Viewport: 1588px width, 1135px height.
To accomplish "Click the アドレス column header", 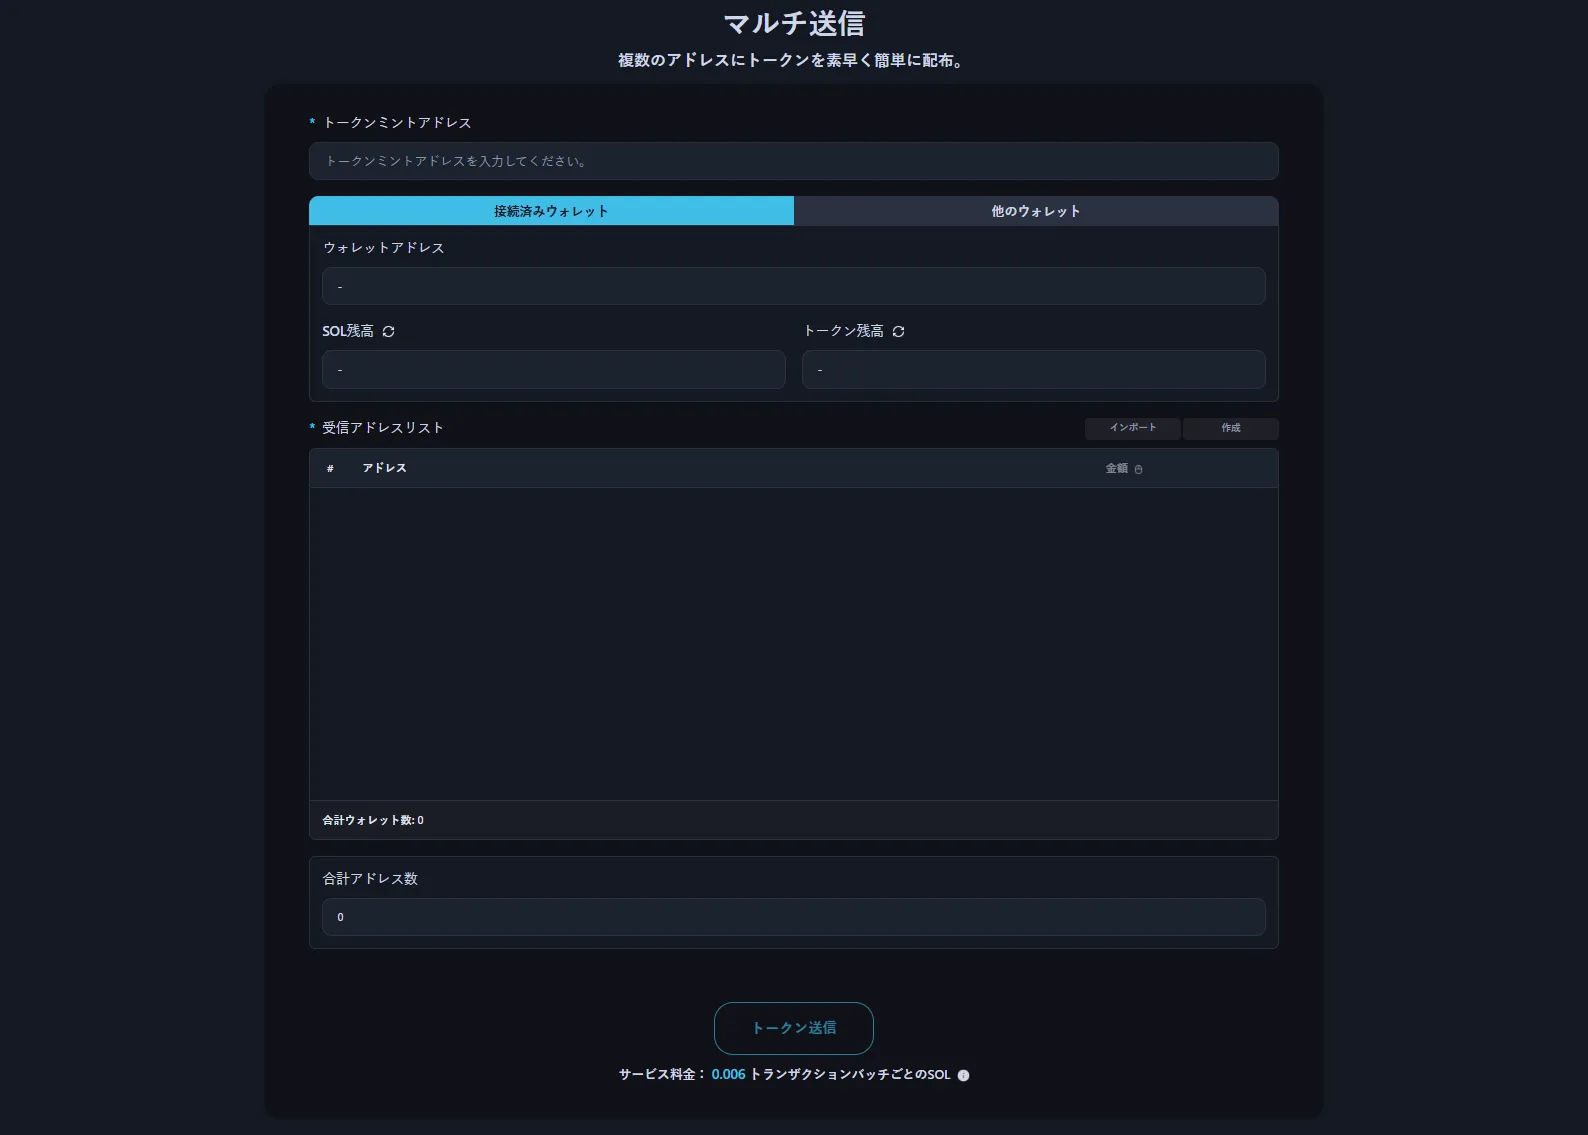I will coord(384,468).
